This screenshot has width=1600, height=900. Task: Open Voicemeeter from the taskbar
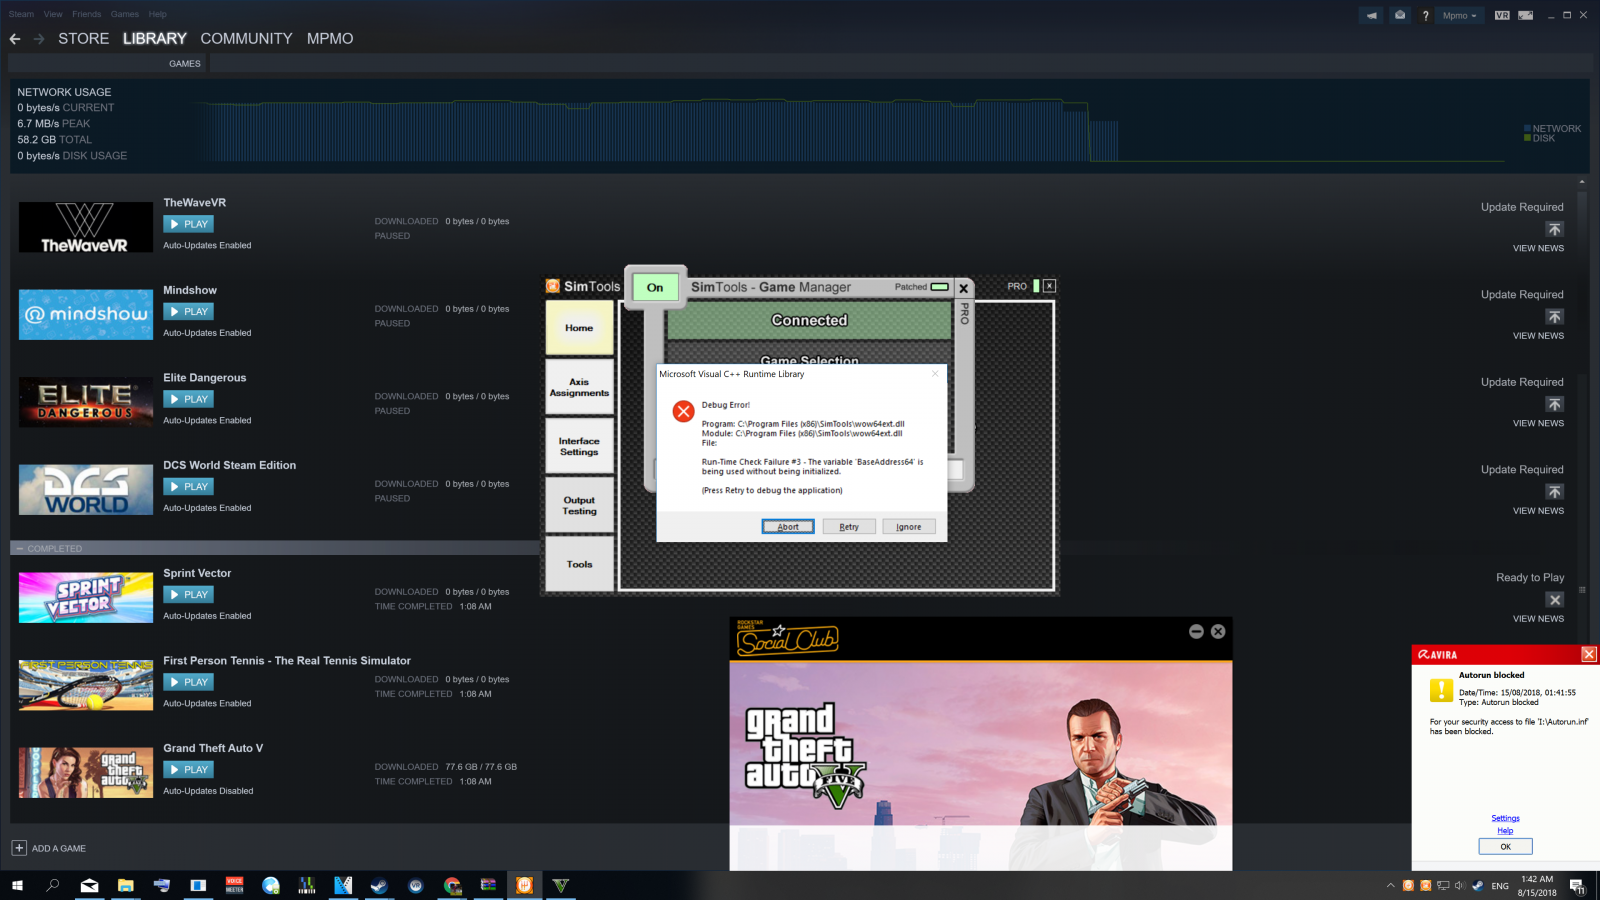coord(234,885)
